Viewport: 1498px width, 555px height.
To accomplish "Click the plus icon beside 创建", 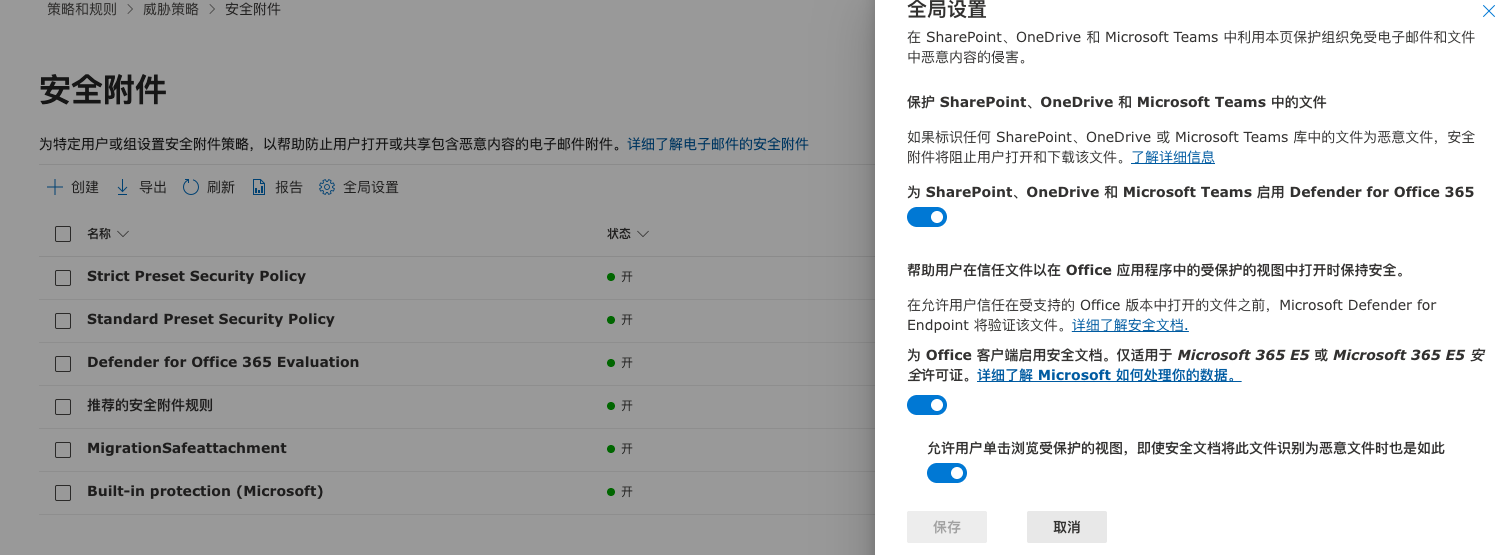I will 55,187.
